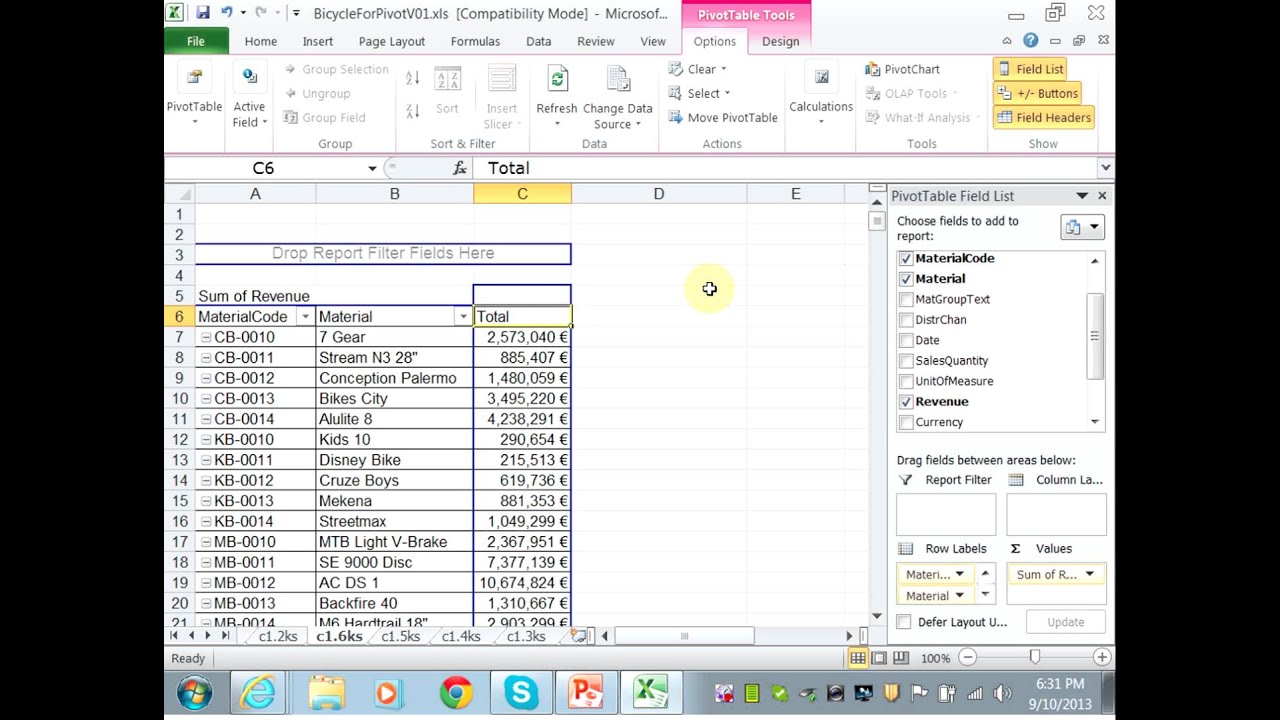Check the DistrChan field
Viewport: 1280px width, 720px height.
click(906, 320)
